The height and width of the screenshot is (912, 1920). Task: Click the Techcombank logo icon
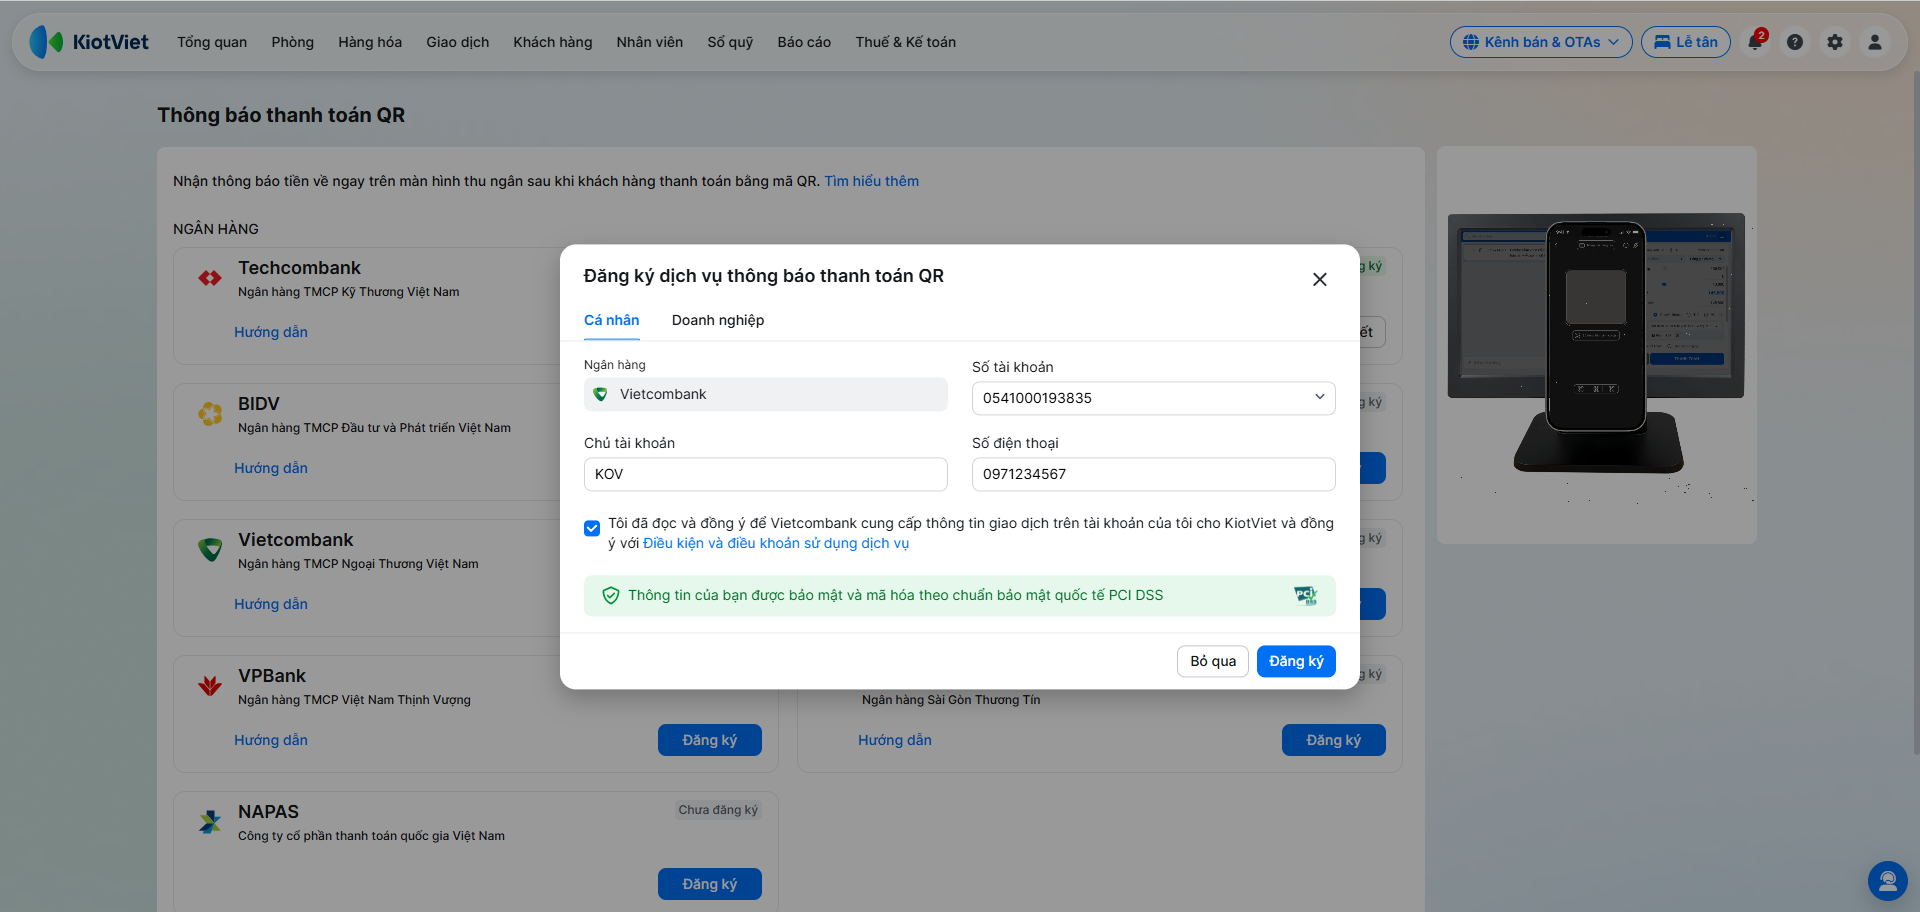pos(210,278)
